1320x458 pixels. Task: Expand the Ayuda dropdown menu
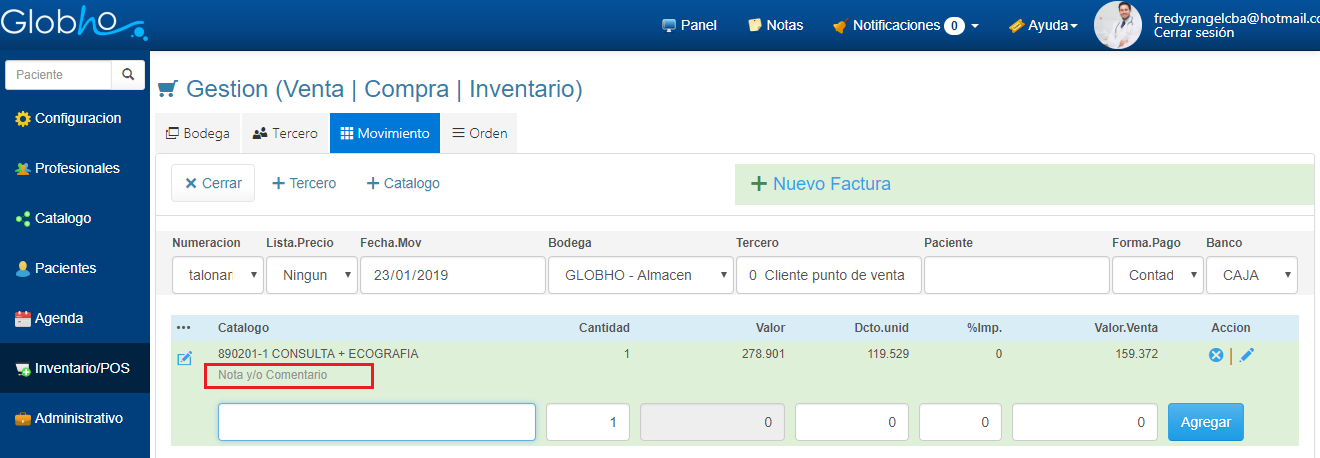(x=1043, y=25)
